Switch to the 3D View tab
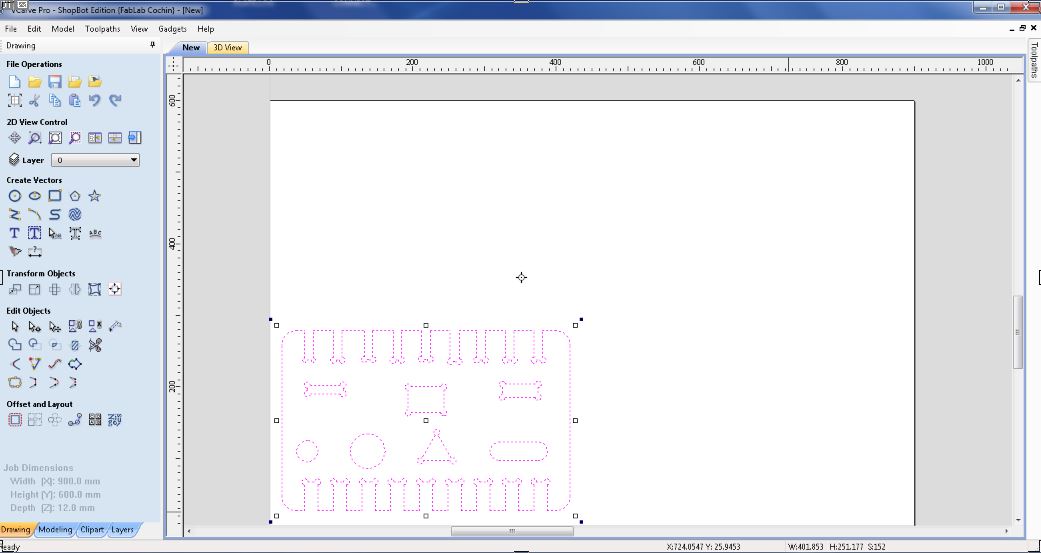 click(228, 47)
